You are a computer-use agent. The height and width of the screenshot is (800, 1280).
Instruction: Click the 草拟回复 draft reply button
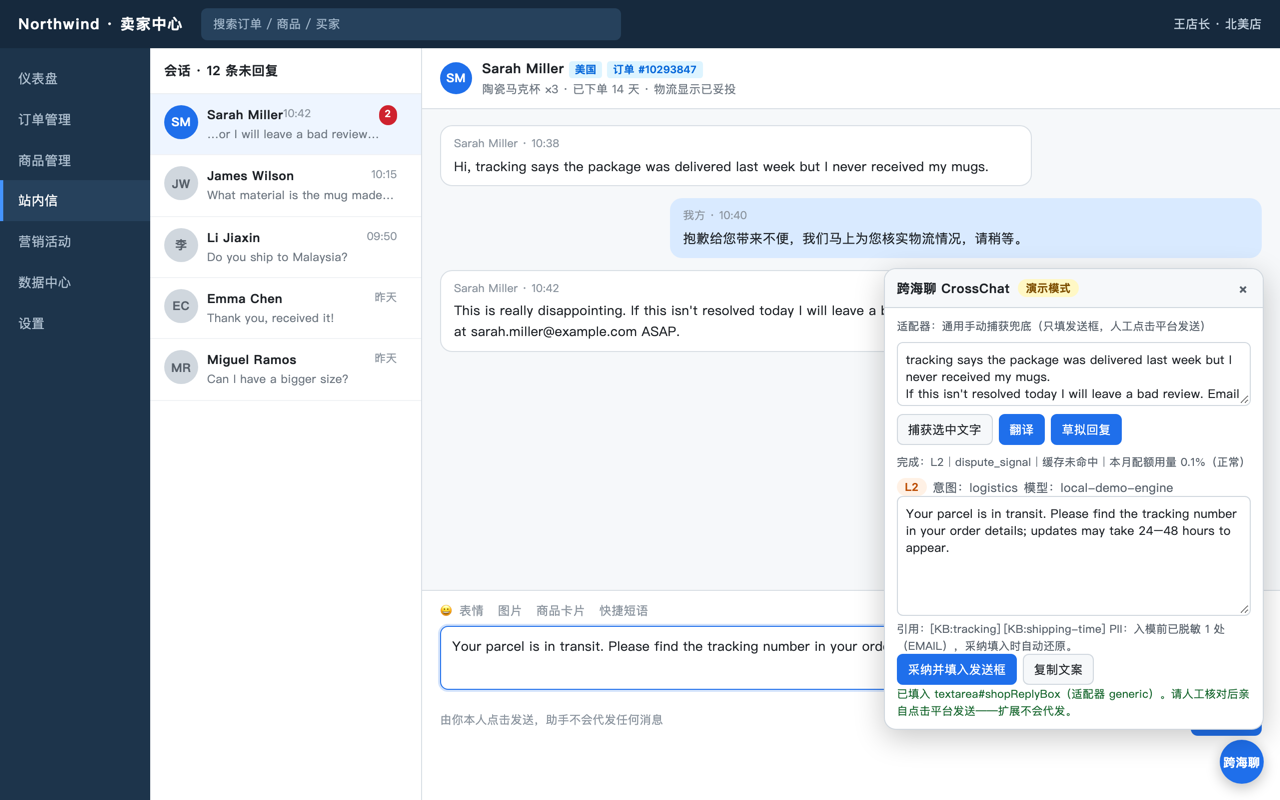tap(1086, 430)
